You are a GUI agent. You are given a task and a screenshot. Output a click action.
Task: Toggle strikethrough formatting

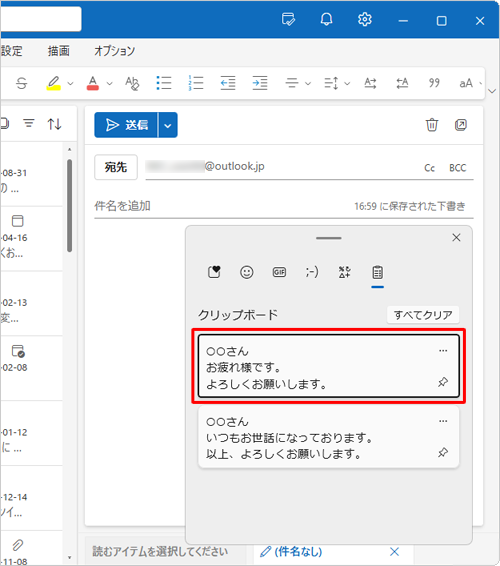[22, 83]
